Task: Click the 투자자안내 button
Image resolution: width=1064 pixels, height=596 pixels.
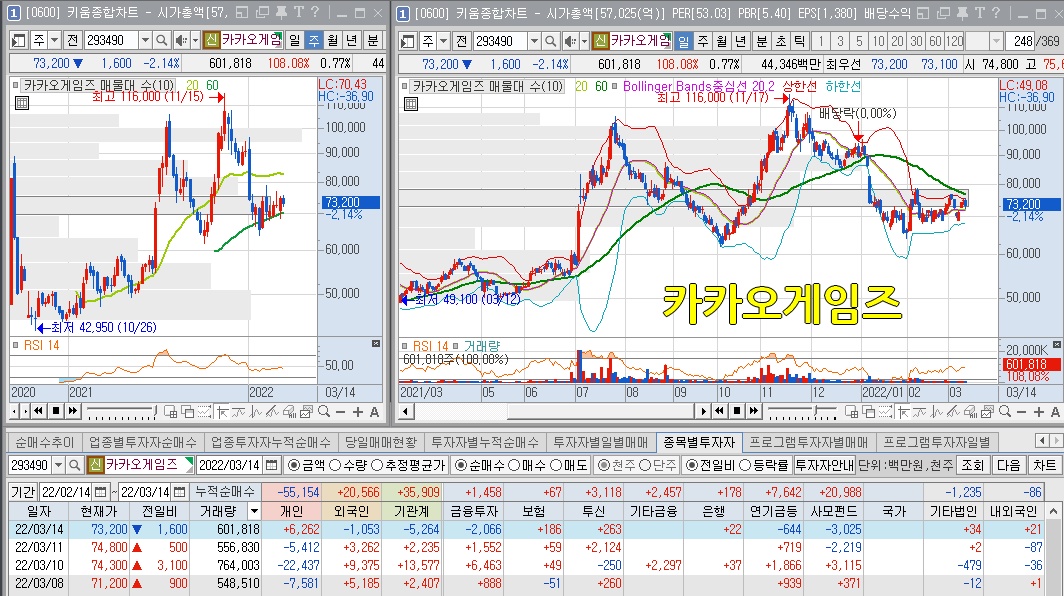Action: tap(824, 465)
